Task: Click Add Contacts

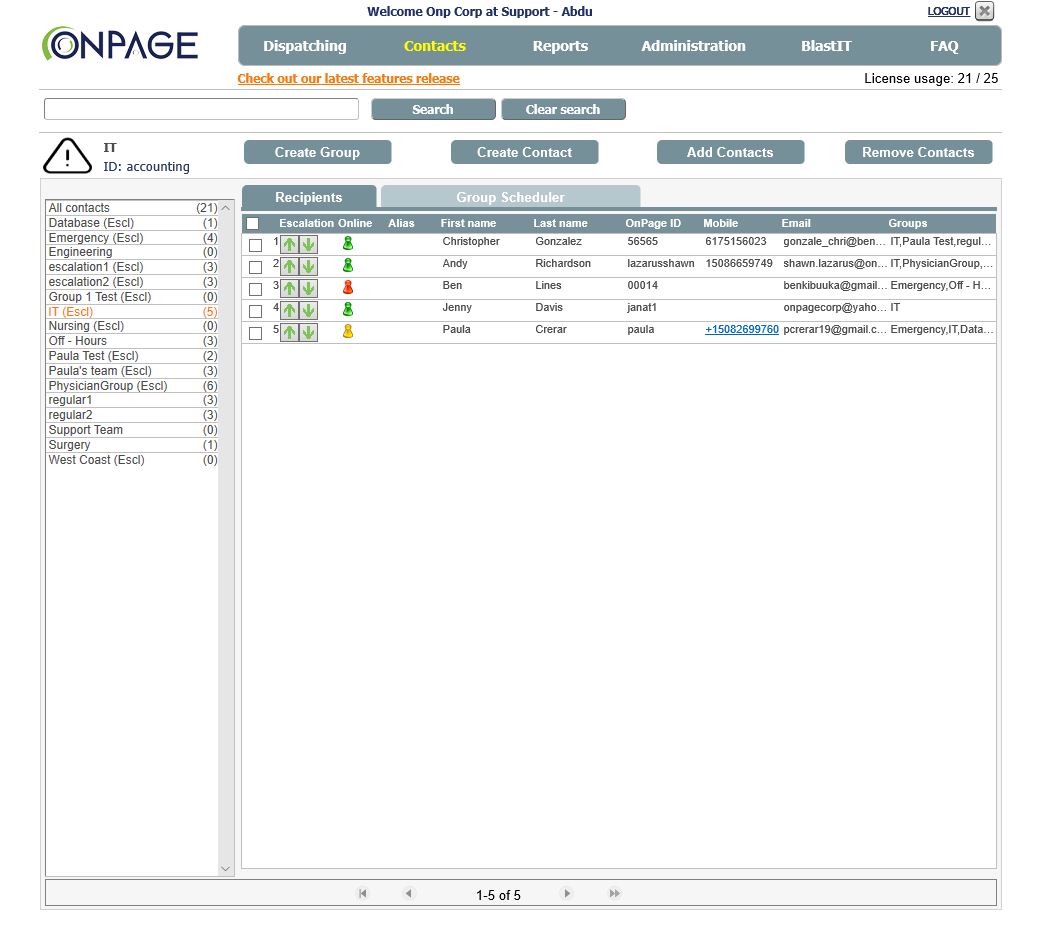Action: click(730, 152)
